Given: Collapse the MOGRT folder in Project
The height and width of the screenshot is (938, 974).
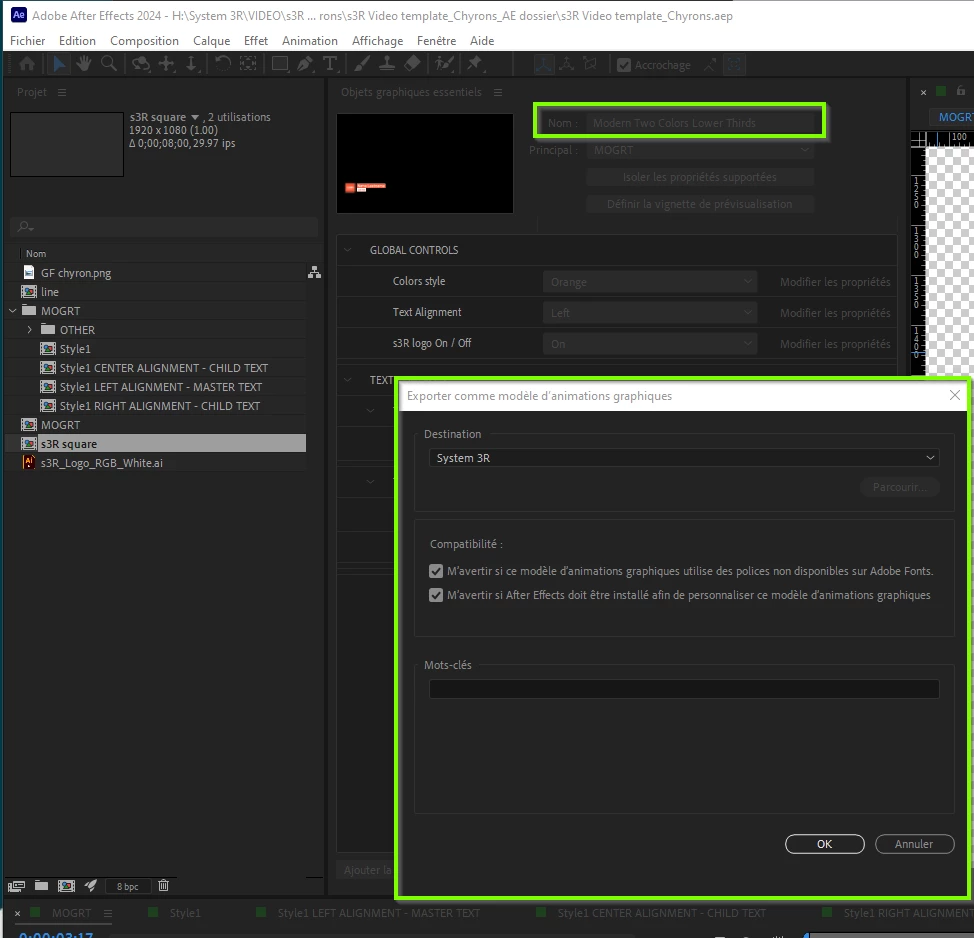Looking at the screenshot, I should coord(13,311).
